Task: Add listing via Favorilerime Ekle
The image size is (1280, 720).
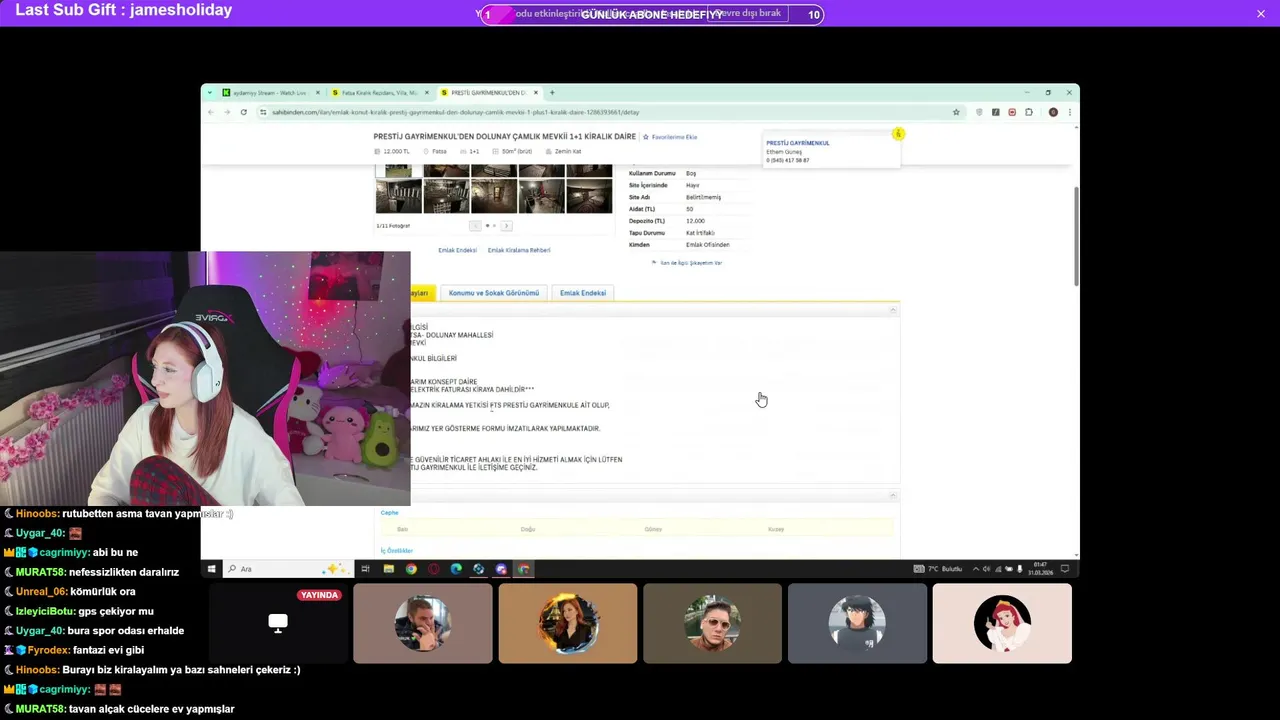Action: (x=670, y=137)
